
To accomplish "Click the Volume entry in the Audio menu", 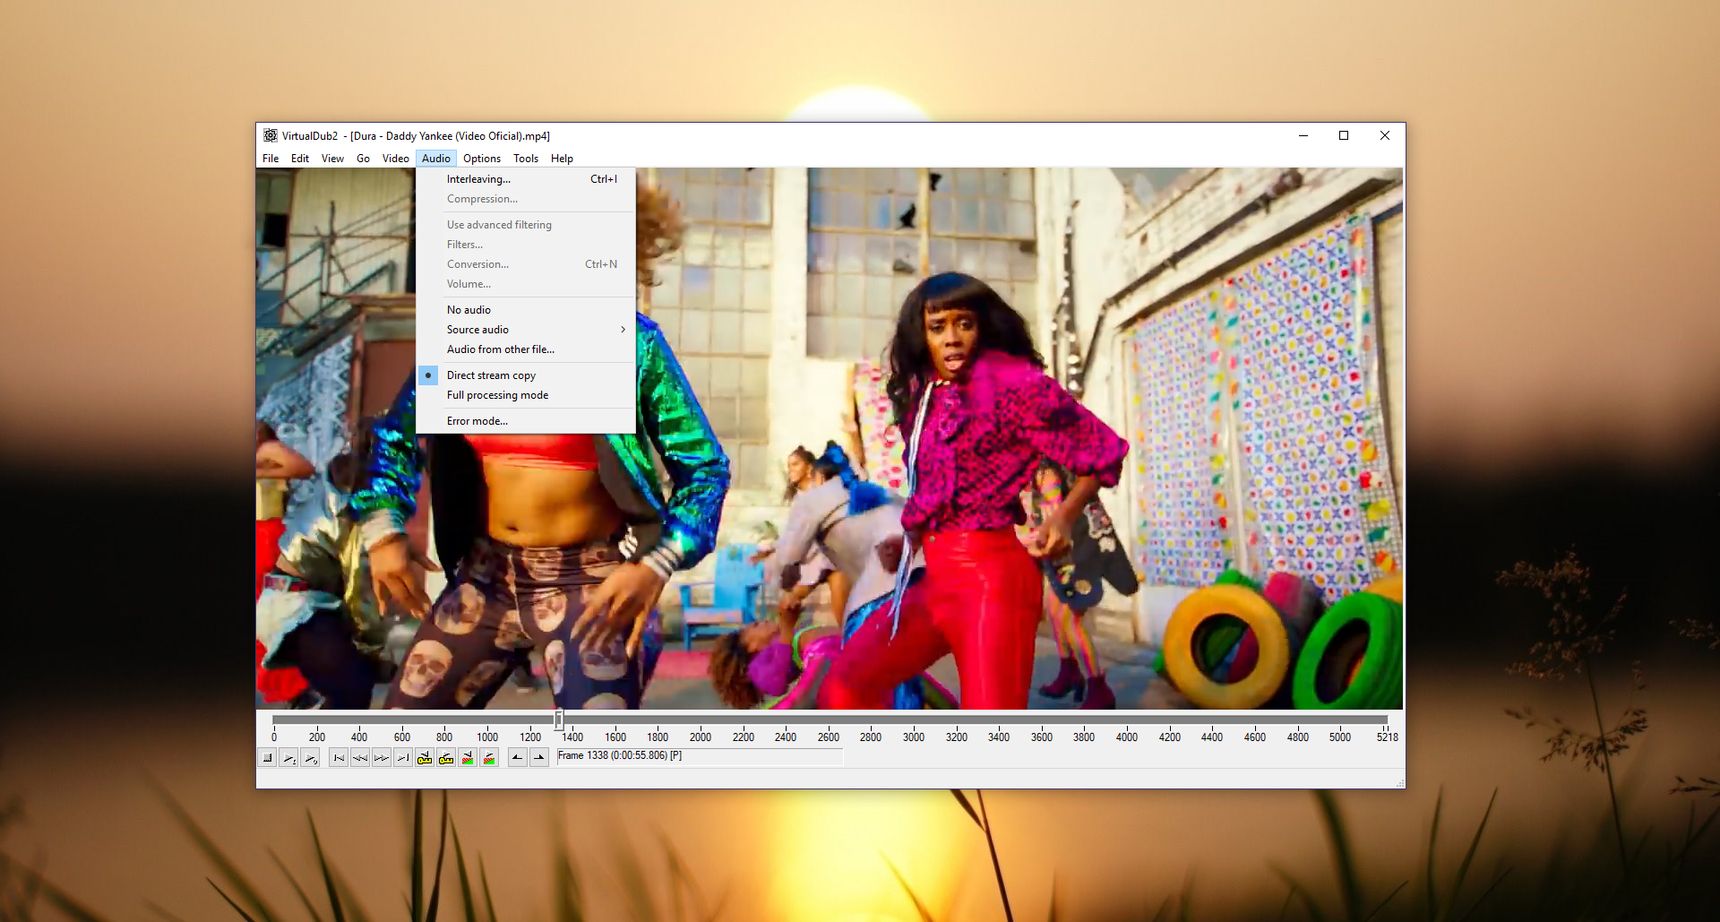I will pyautogui.click(x=526, y=284).
